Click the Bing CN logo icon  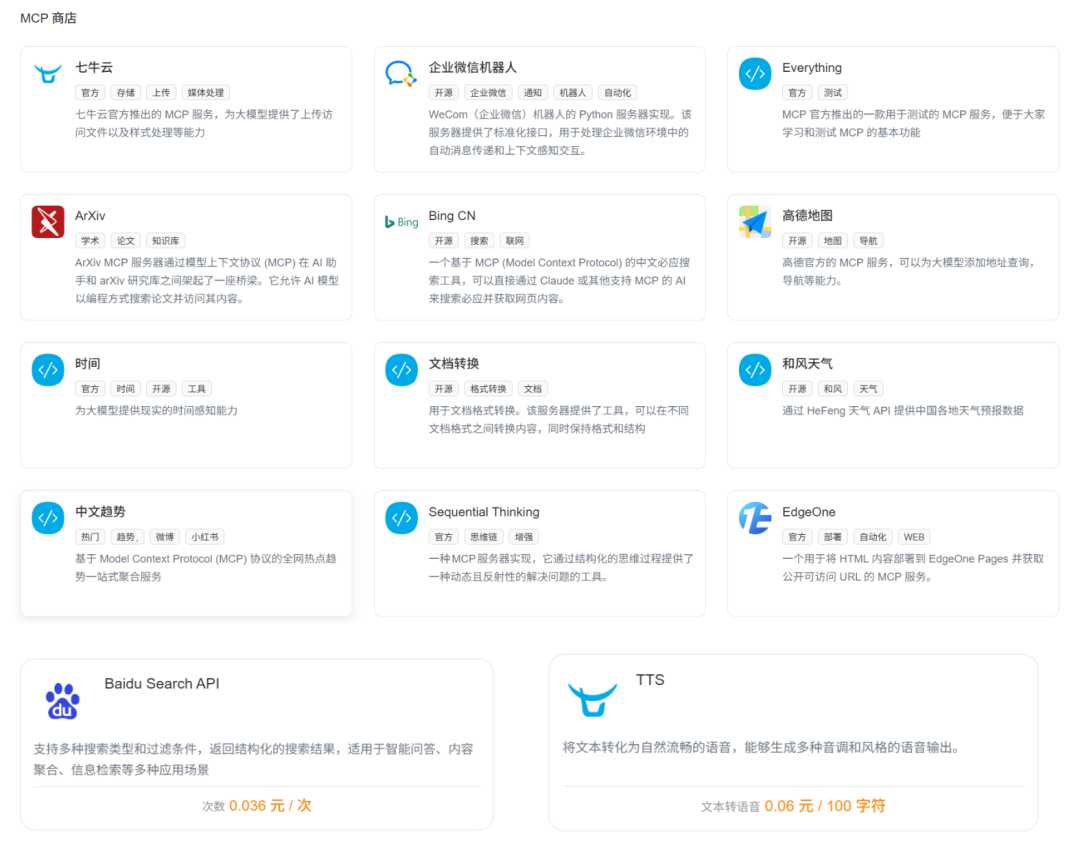[402, 222]
